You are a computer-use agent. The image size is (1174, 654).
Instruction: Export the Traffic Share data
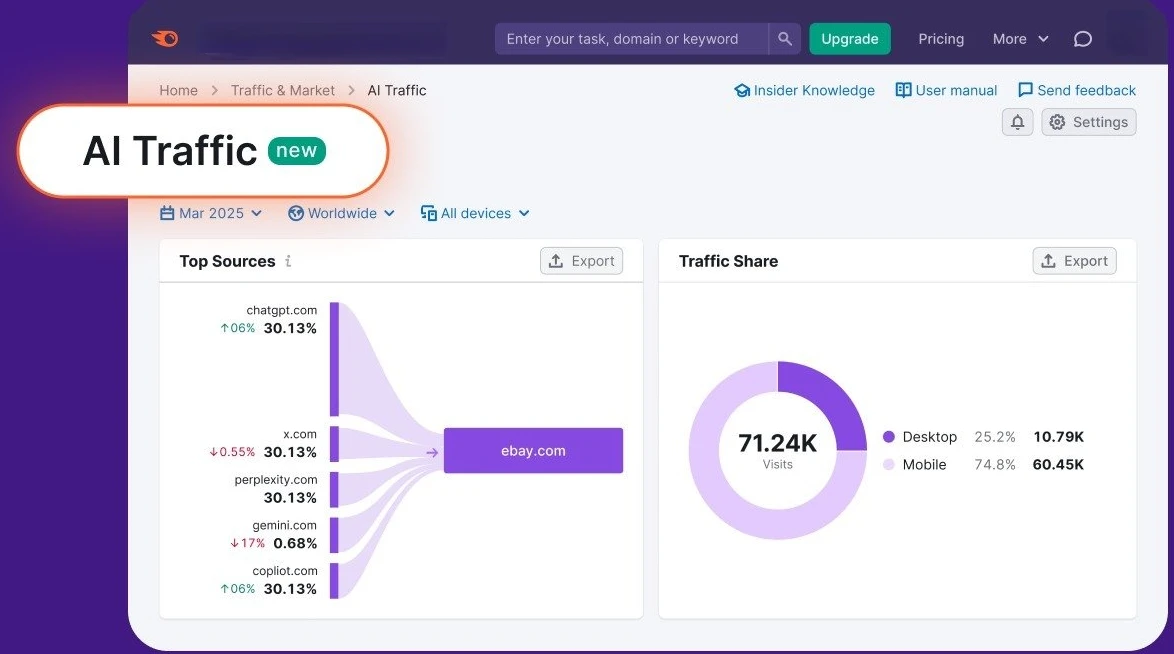point(1074,261)
